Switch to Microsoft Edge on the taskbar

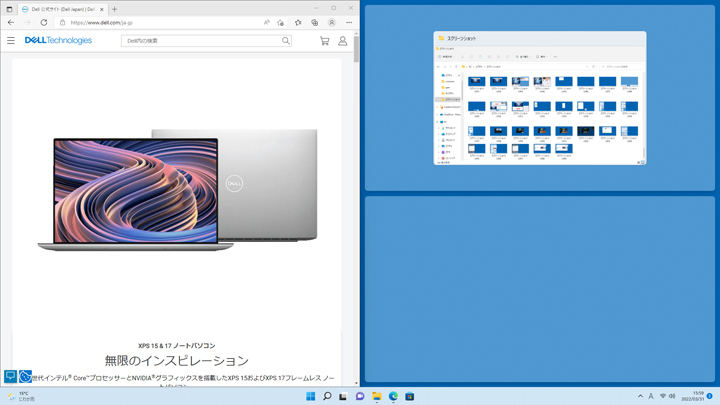pos(393,396)
